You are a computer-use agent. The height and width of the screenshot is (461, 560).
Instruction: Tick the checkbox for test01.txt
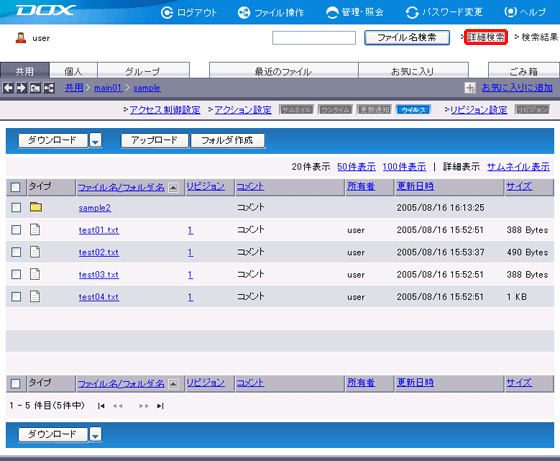16,230
